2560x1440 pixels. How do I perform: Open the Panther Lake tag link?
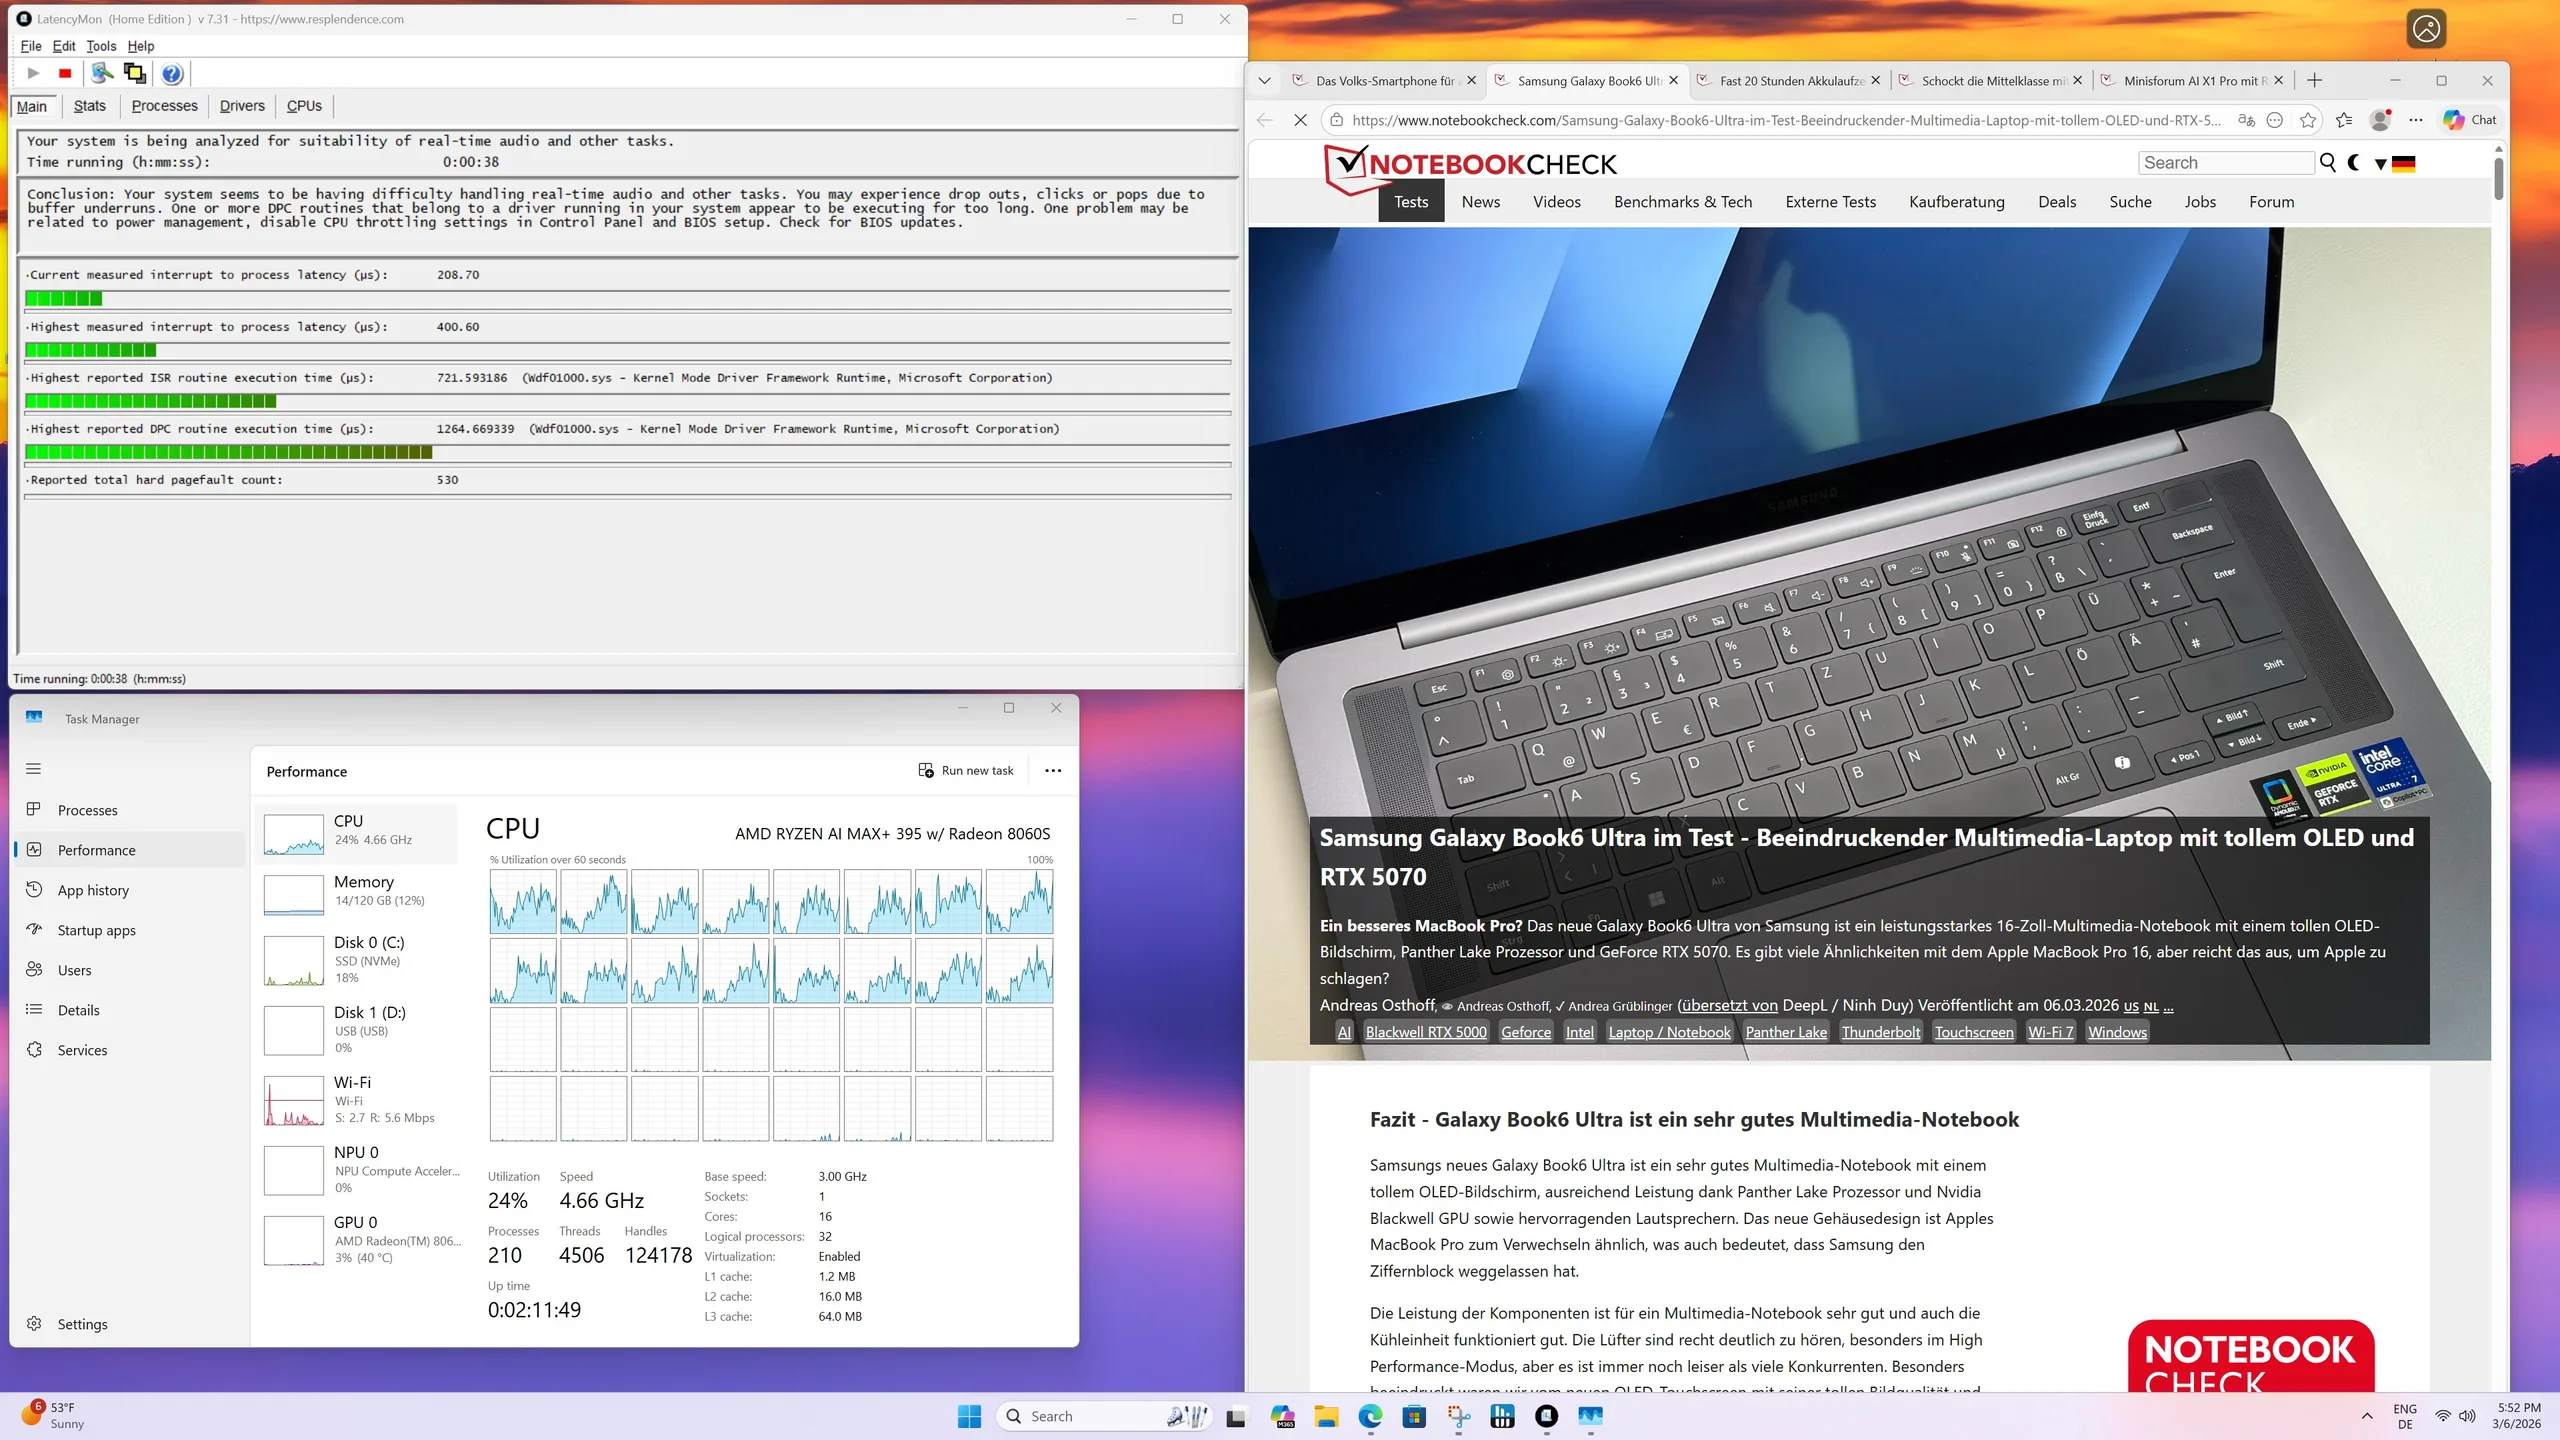[x=1786, y=1032]
